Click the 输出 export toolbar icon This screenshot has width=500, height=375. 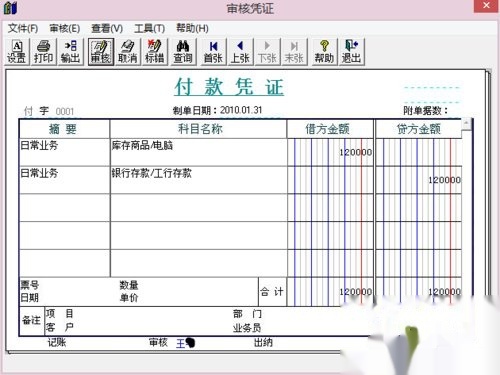[x=70, y=52]
